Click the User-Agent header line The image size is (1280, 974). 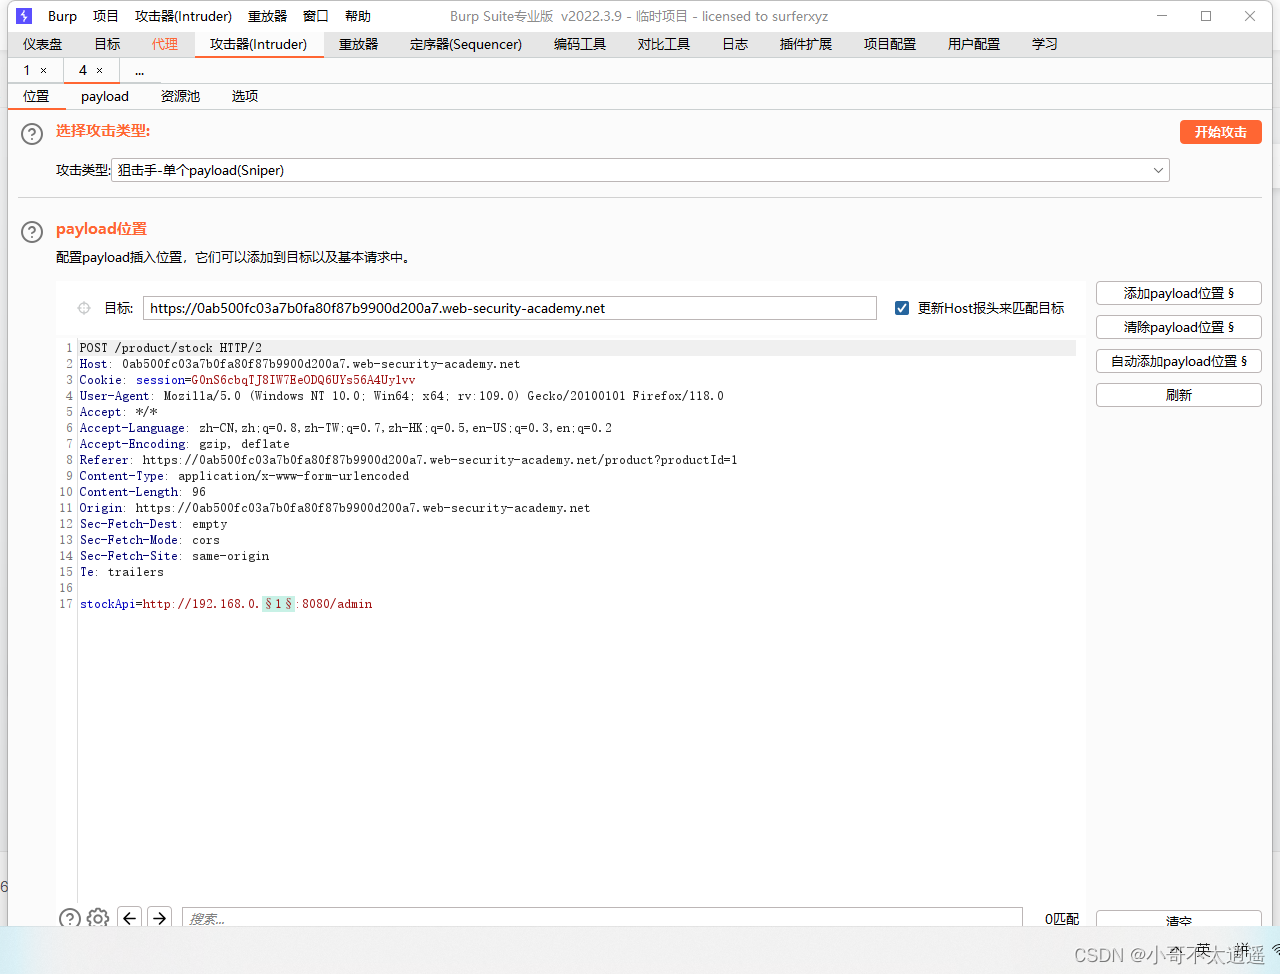pyautogui.click(x=402, y=396)
